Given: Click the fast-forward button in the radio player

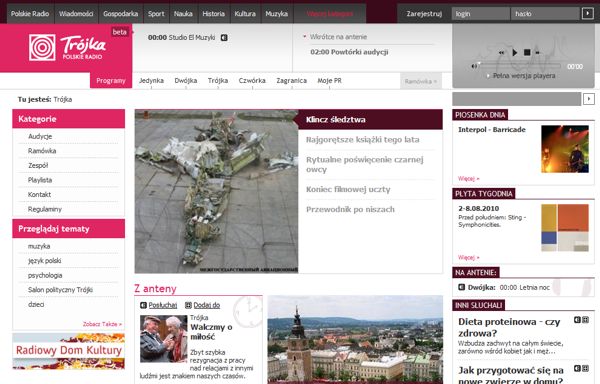Looking at the screenshot, I should pos(537,53).
